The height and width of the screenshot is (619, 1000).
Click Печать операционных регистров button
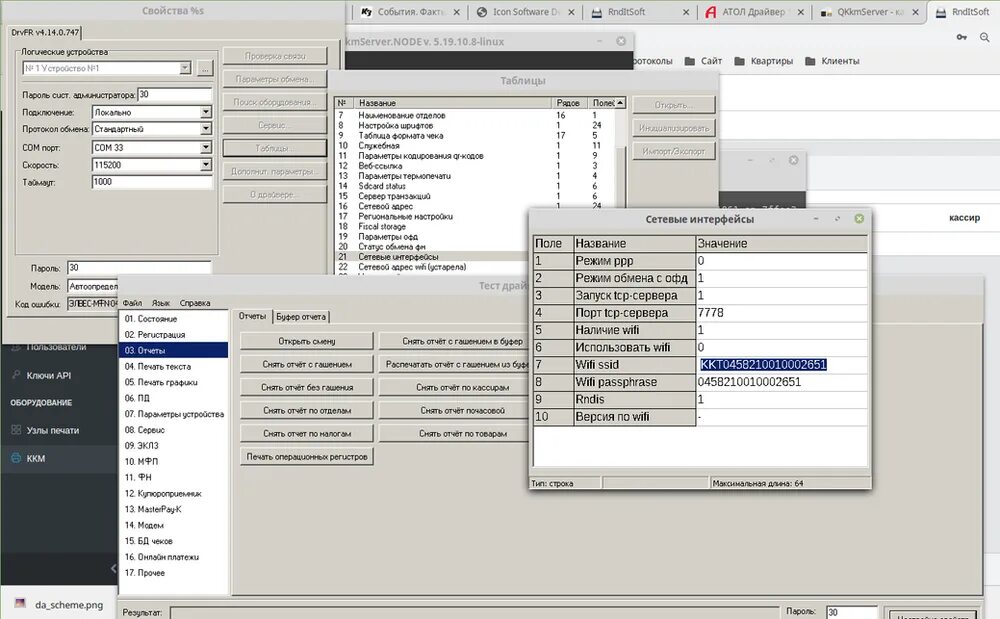pyautogui.click(x=307, y=456)
